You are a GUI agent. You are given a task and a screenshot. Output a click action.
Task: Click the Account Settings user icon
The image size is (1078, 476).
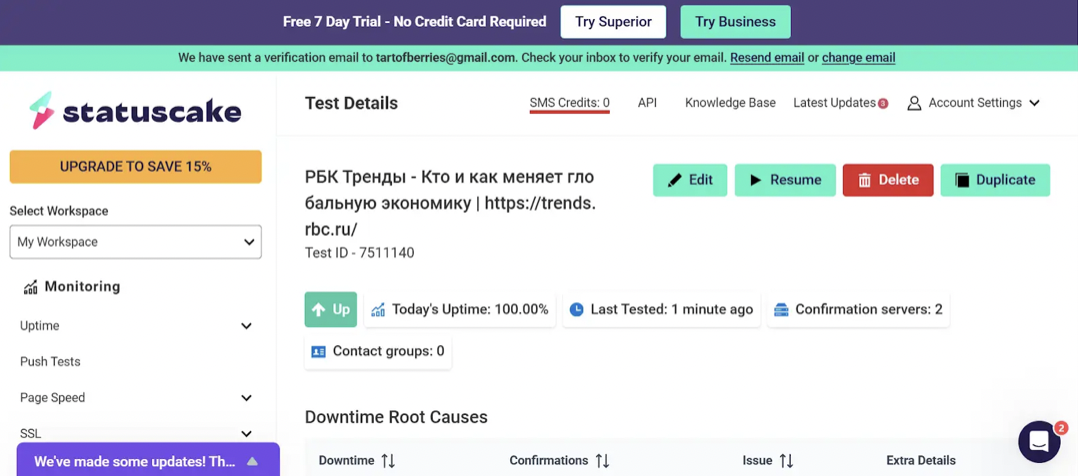click(914, 103)
